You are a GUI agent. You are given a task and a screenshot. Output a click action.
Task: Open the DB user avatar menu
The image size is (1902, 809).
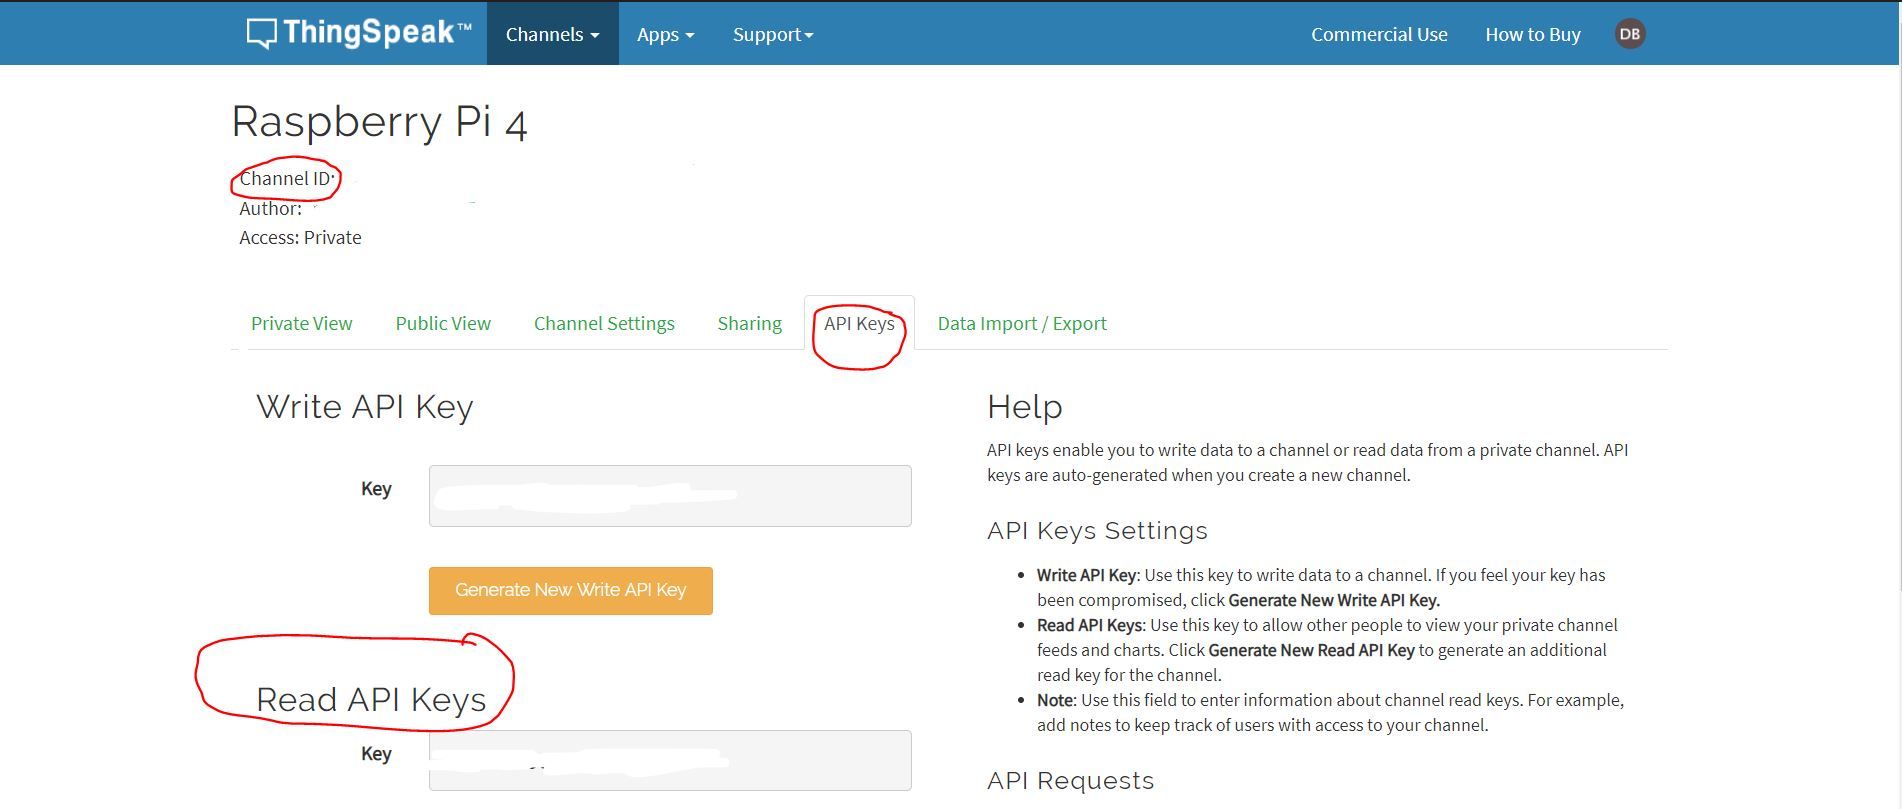[1629, 34]
